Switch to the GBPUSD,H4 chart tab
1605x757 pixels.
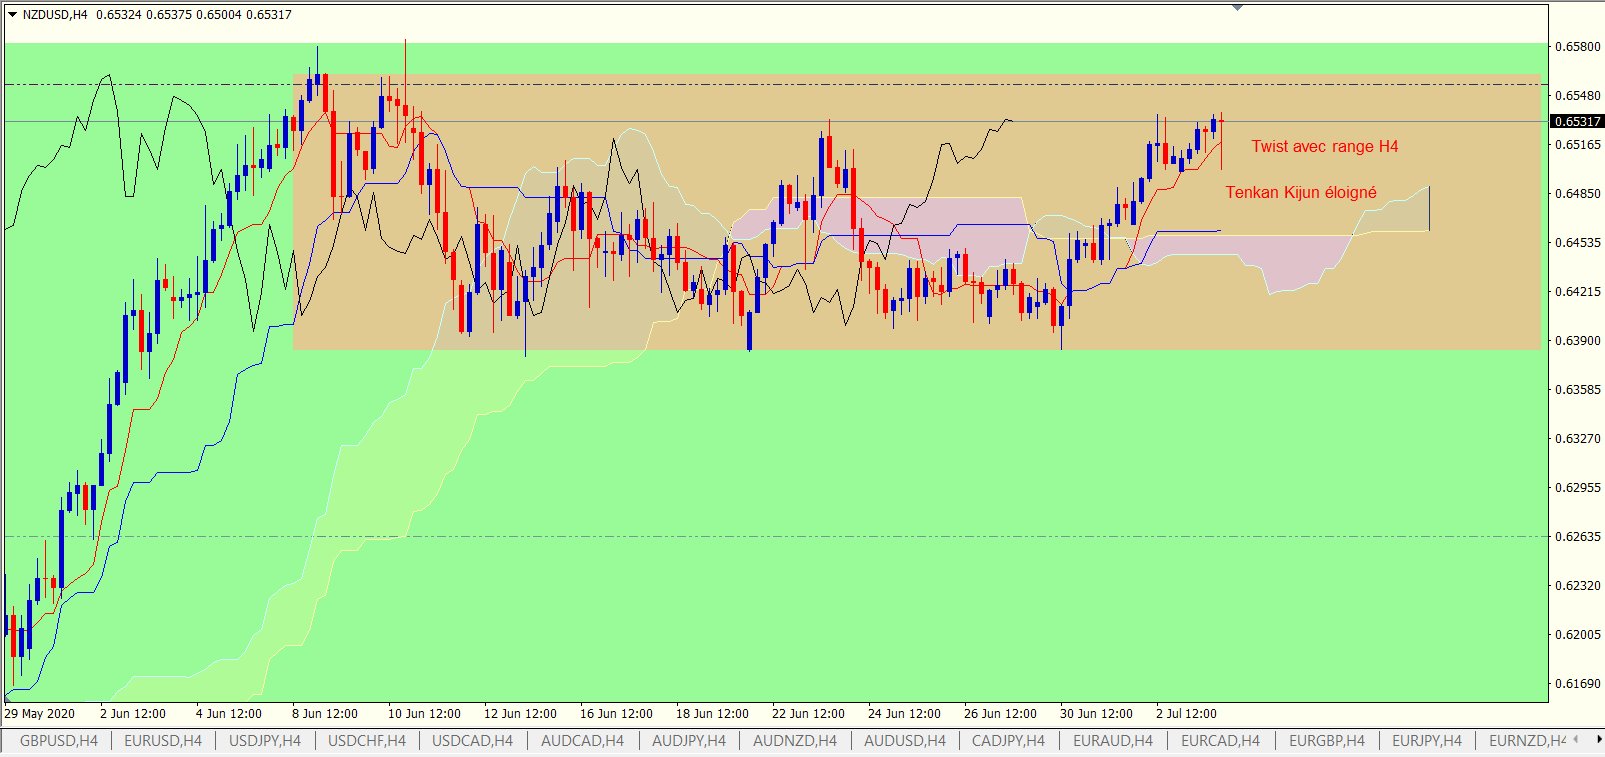point(58,741)
